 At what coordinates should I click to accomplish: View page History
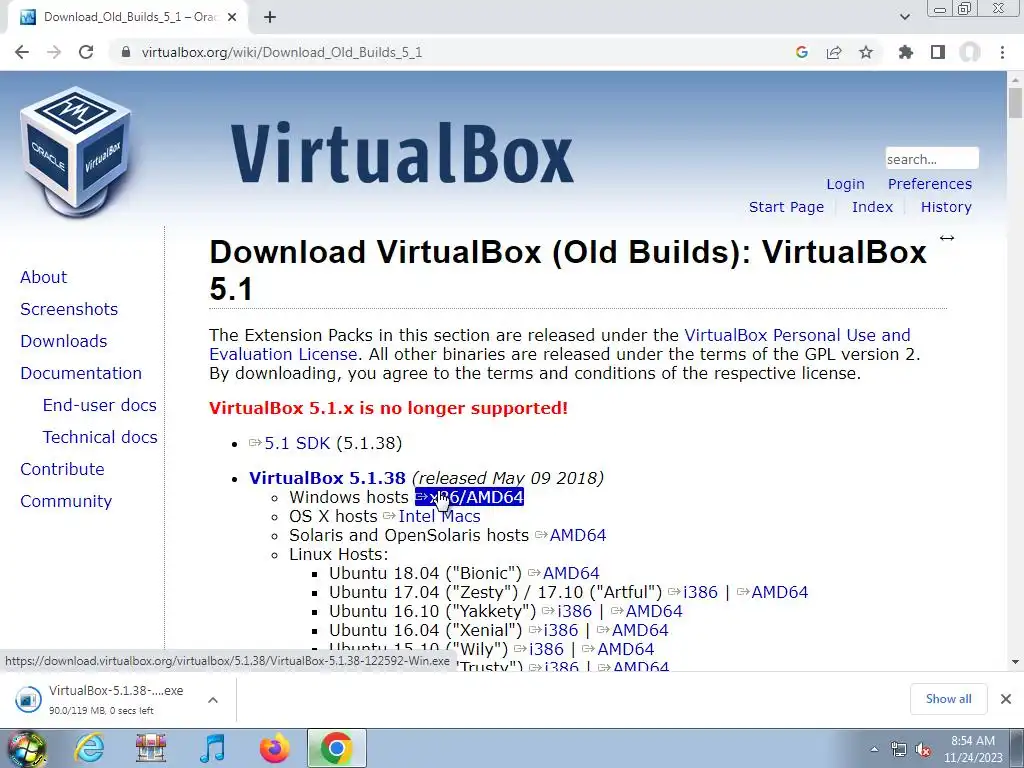point(946,207)
